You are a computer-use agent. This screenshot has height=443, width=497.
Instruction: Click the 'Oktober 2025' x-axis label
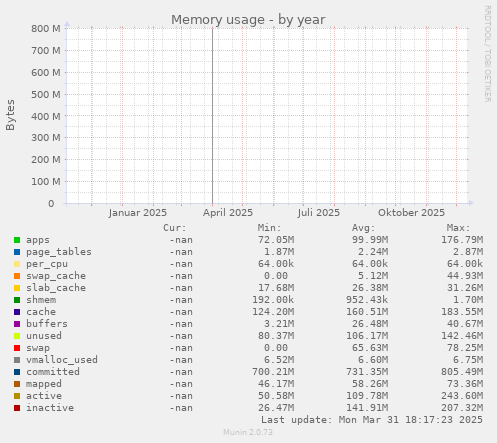[x=411, y=213]
